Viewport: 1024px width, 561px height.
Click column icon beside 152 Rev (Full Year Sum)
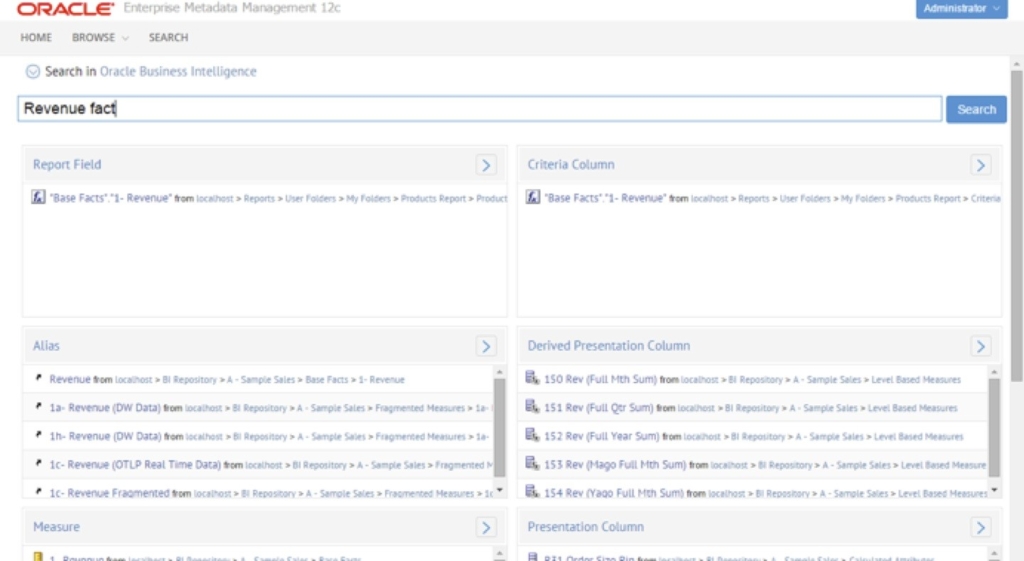(x=532, y=435)
